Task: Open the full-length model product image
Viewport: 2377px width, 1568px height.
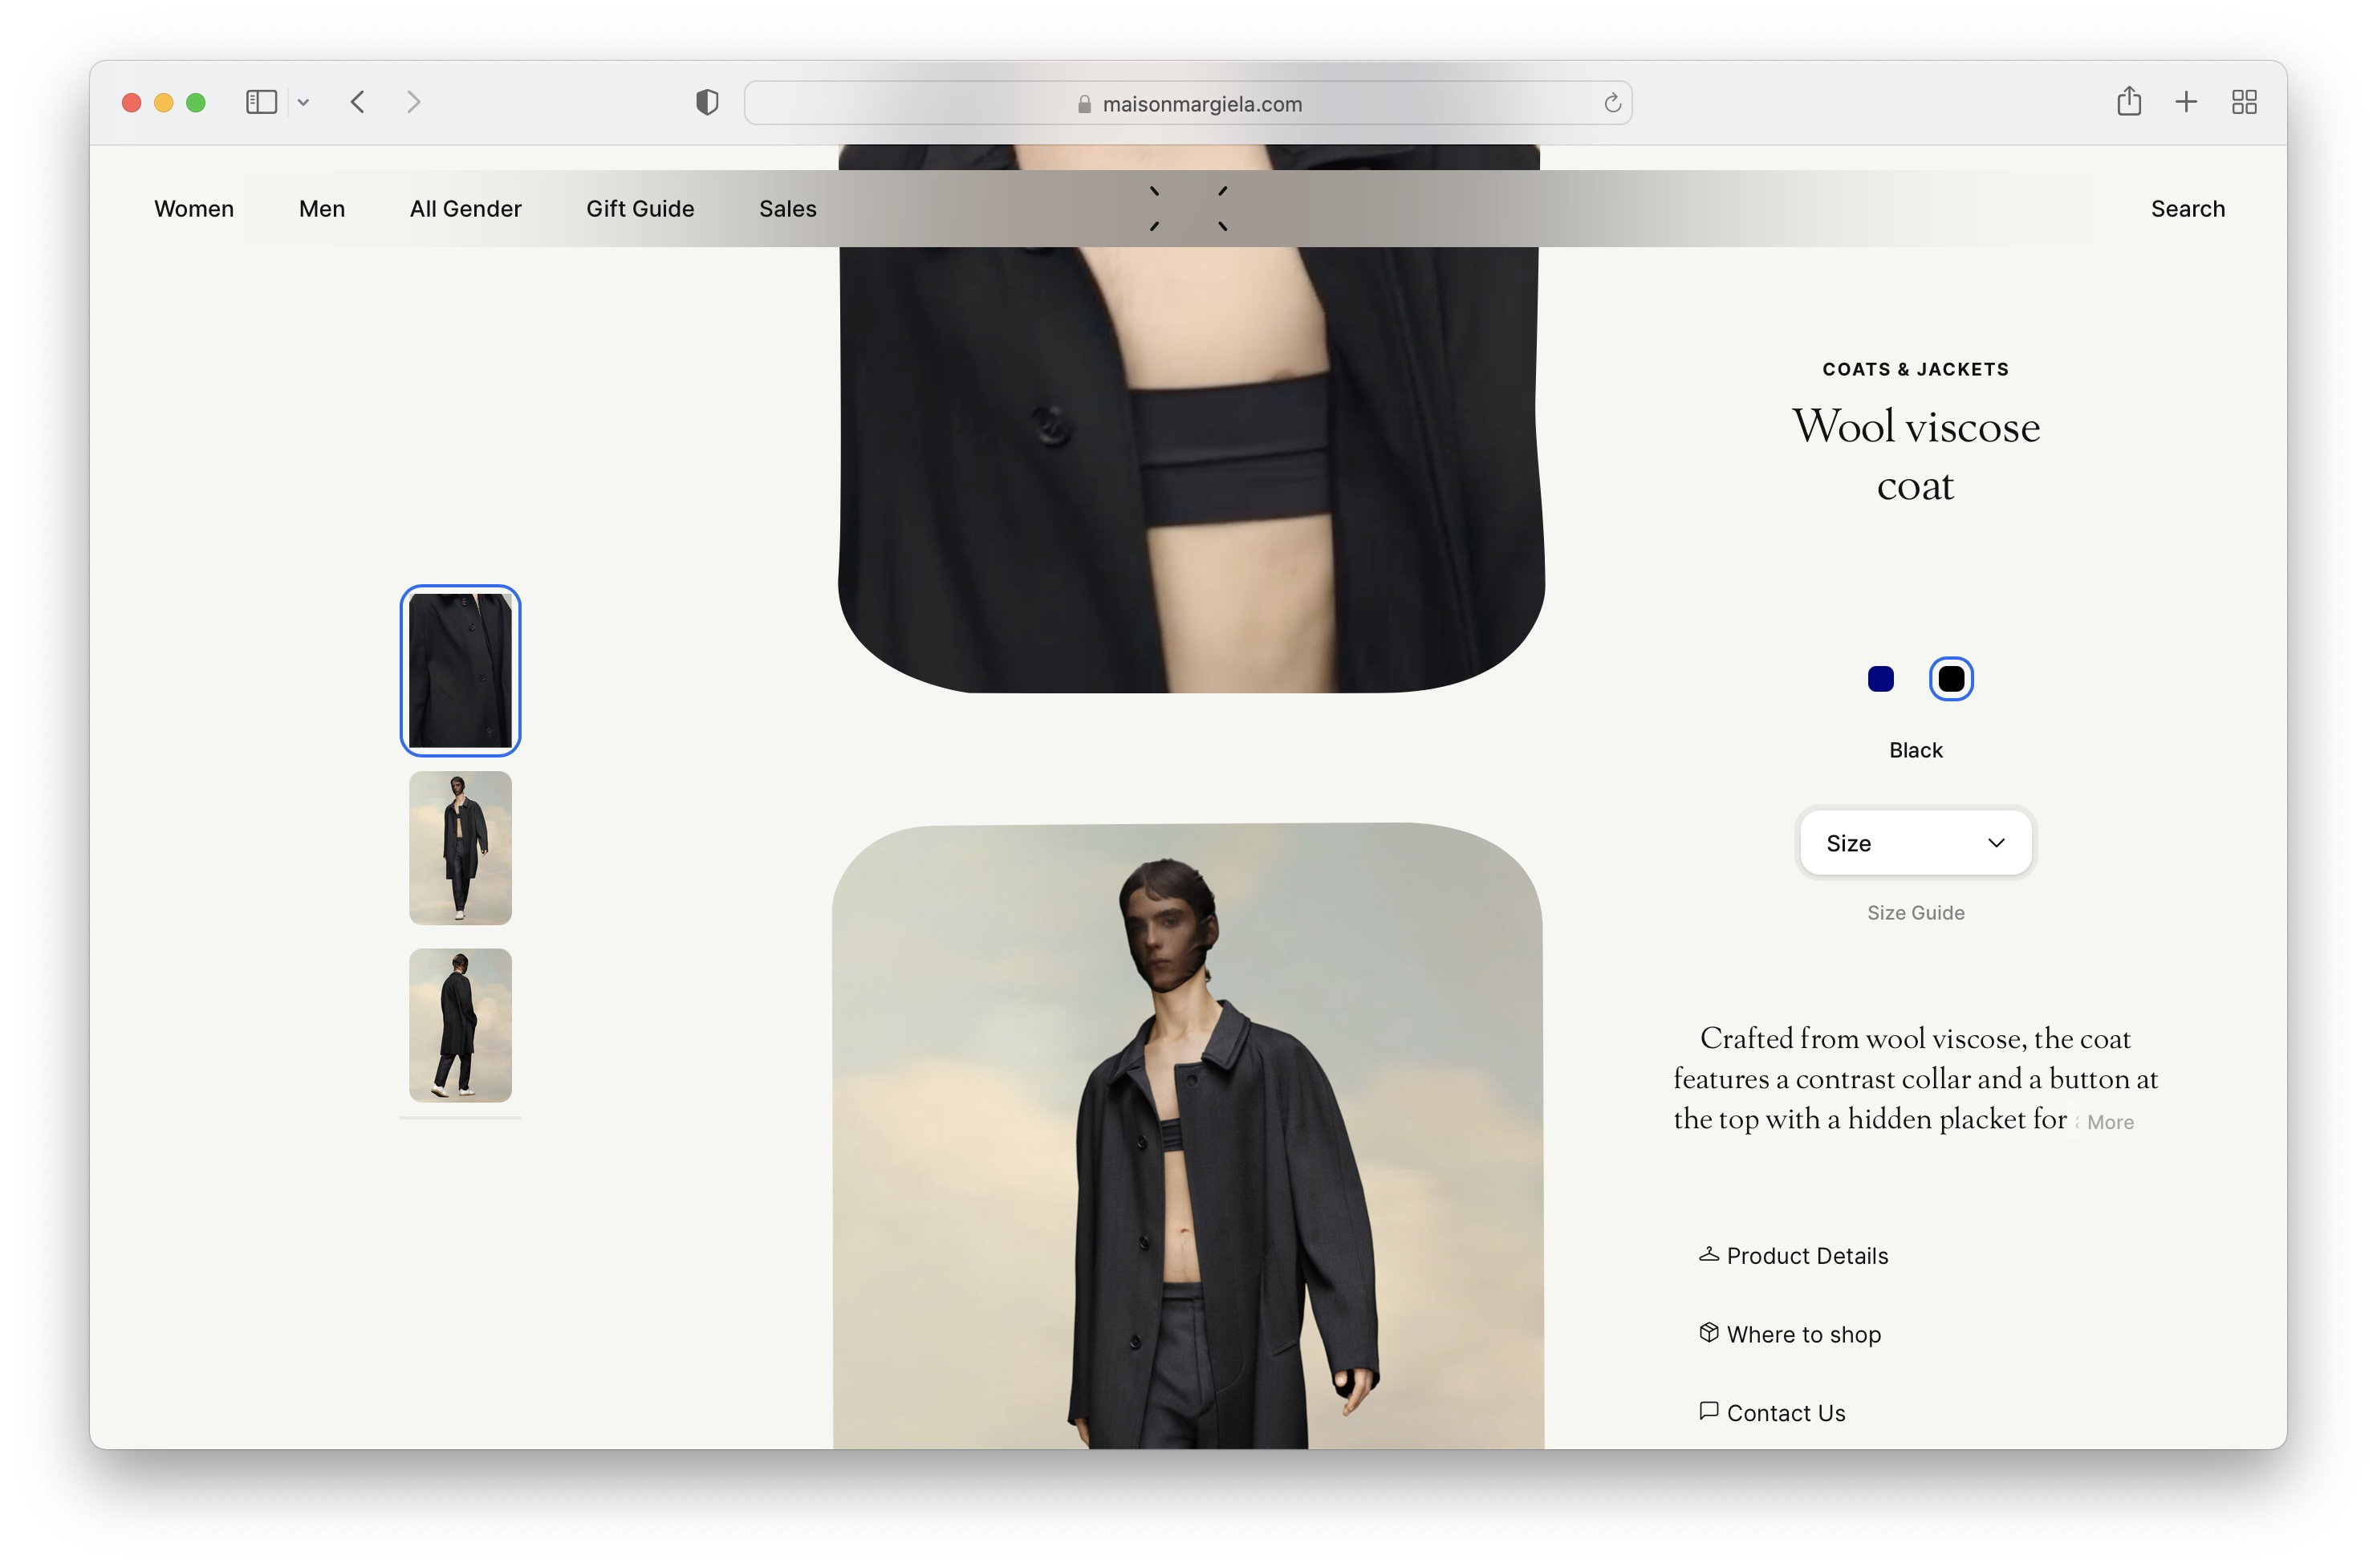Action: tap(1188, 1136)
